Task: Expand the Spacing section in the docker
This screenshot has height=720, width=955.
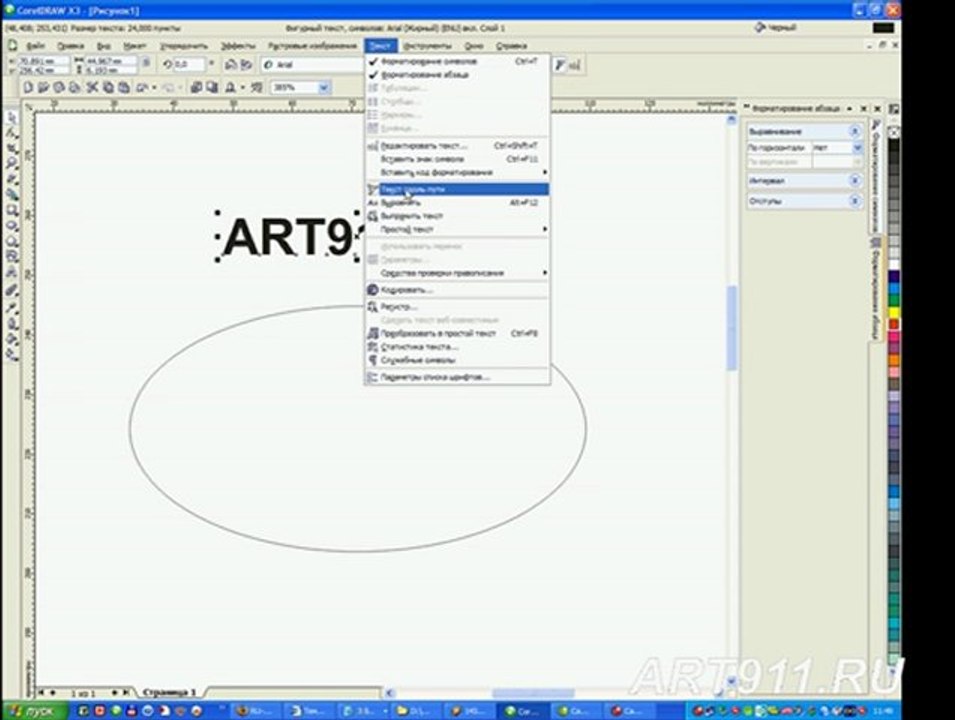Action: (855, 180)
